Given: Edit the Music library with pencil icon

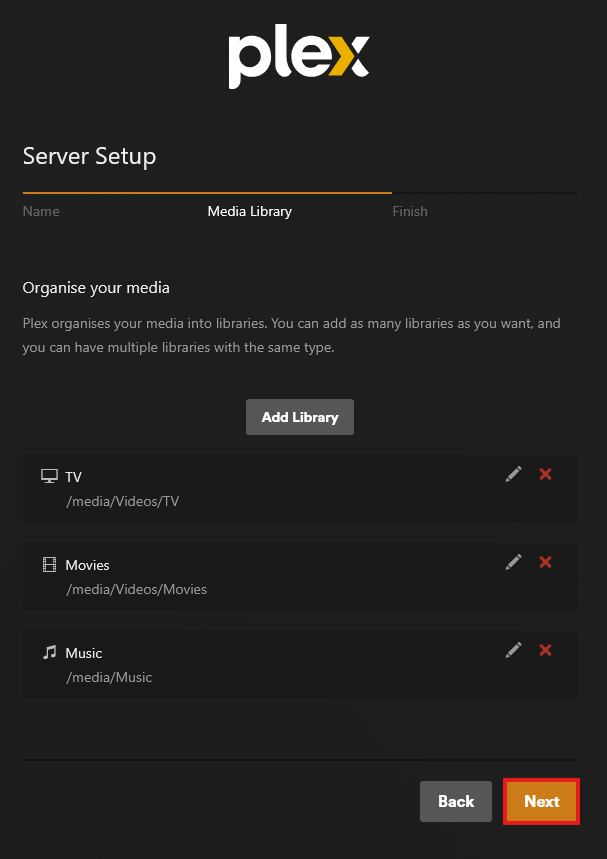Looking at the screenshot, I should (513, 650).
